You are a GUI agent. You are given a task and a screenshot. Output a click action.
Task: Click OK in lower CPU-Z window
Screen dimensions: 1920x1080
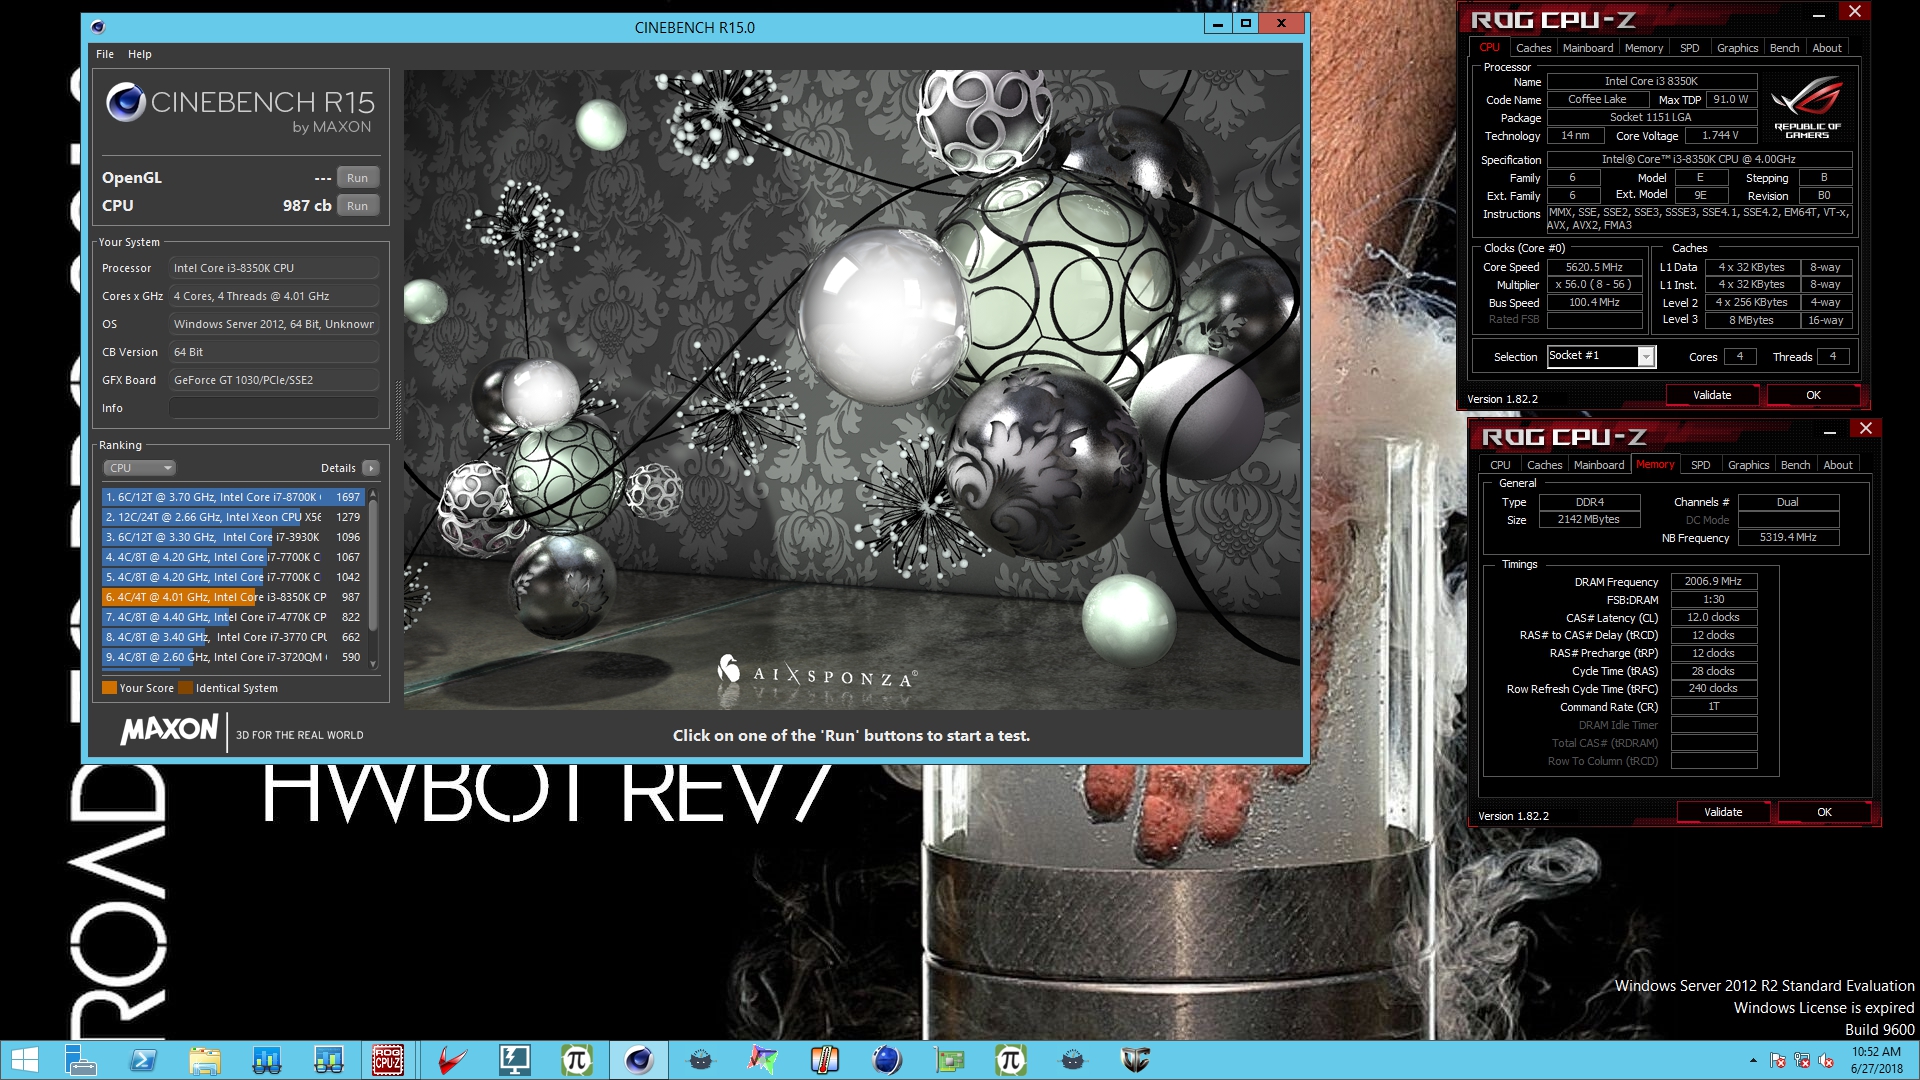pos(1824,812)
